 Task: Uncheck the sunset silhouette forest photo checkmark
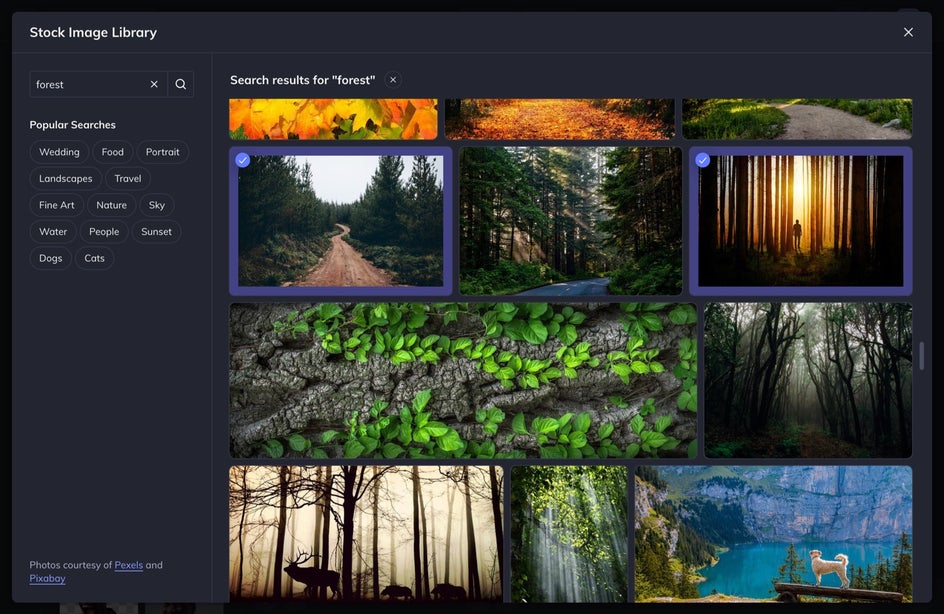[x=703, y=160]
